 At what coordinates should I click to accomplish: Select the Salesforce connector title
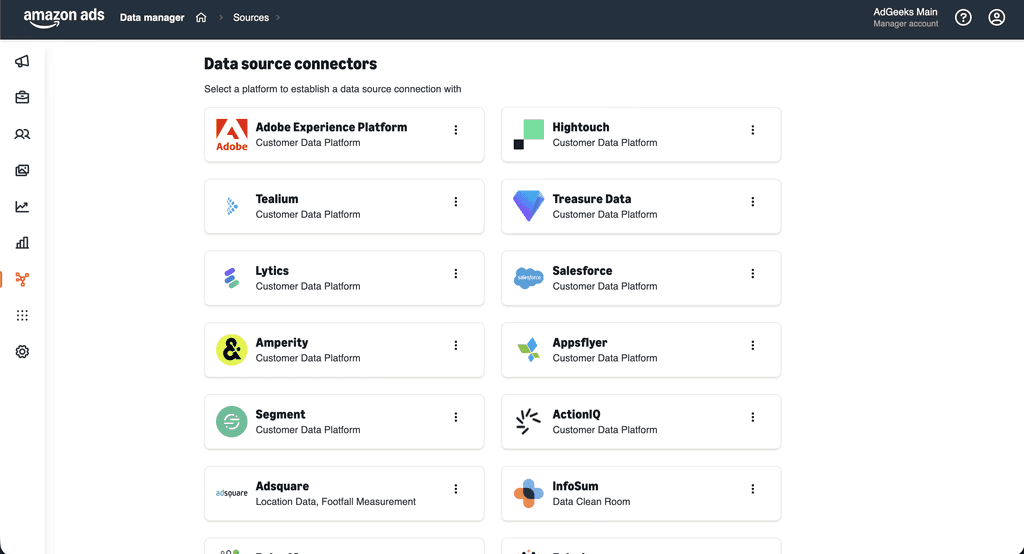point(582,271)
